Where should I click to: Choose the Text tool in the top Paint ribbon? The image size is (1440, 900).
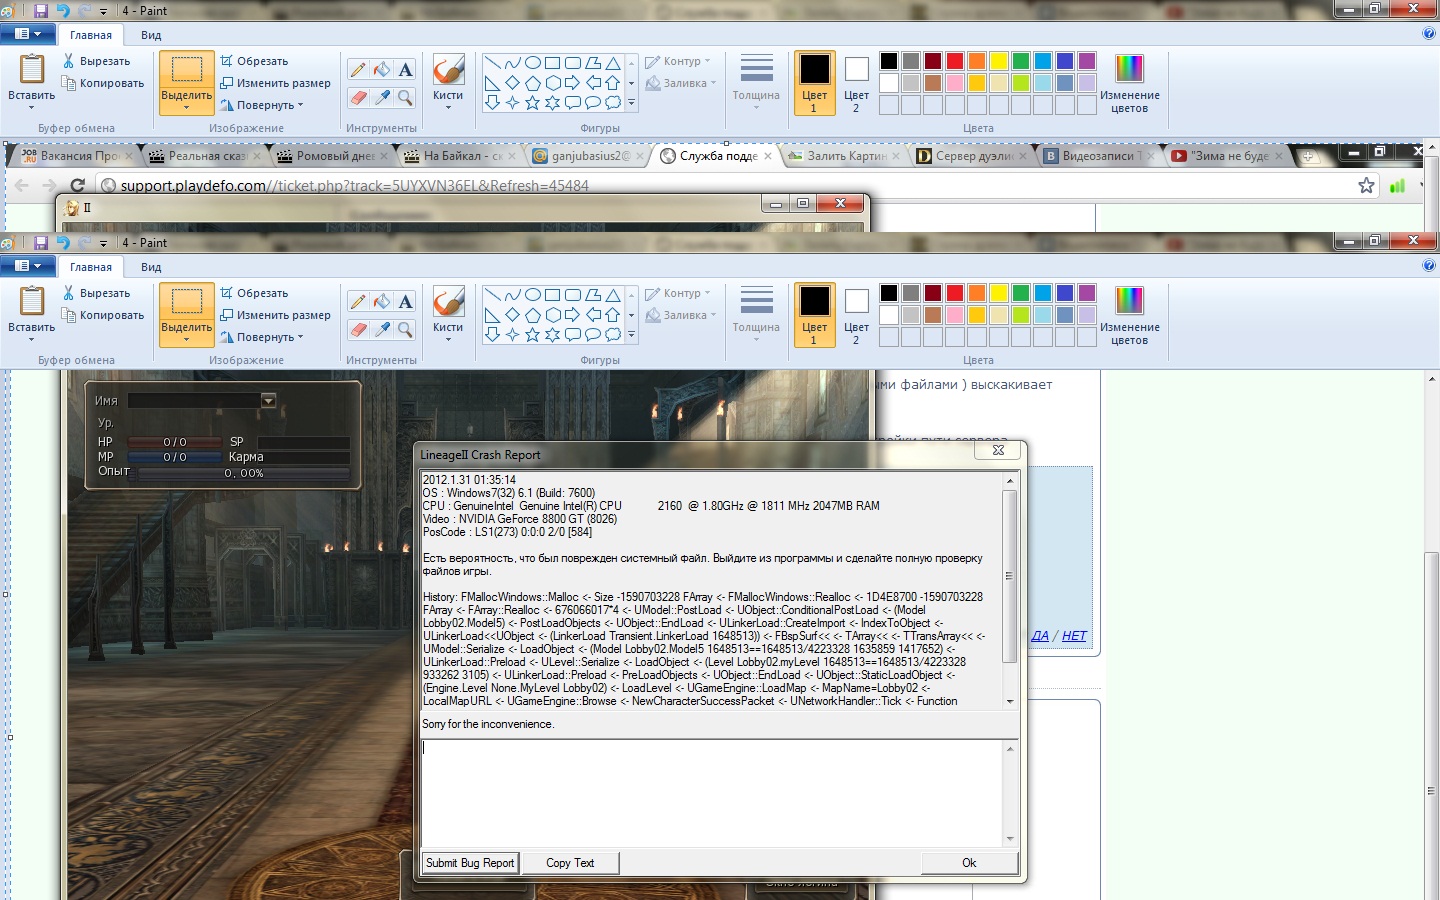pyautogui.click(x=405, y=70)
